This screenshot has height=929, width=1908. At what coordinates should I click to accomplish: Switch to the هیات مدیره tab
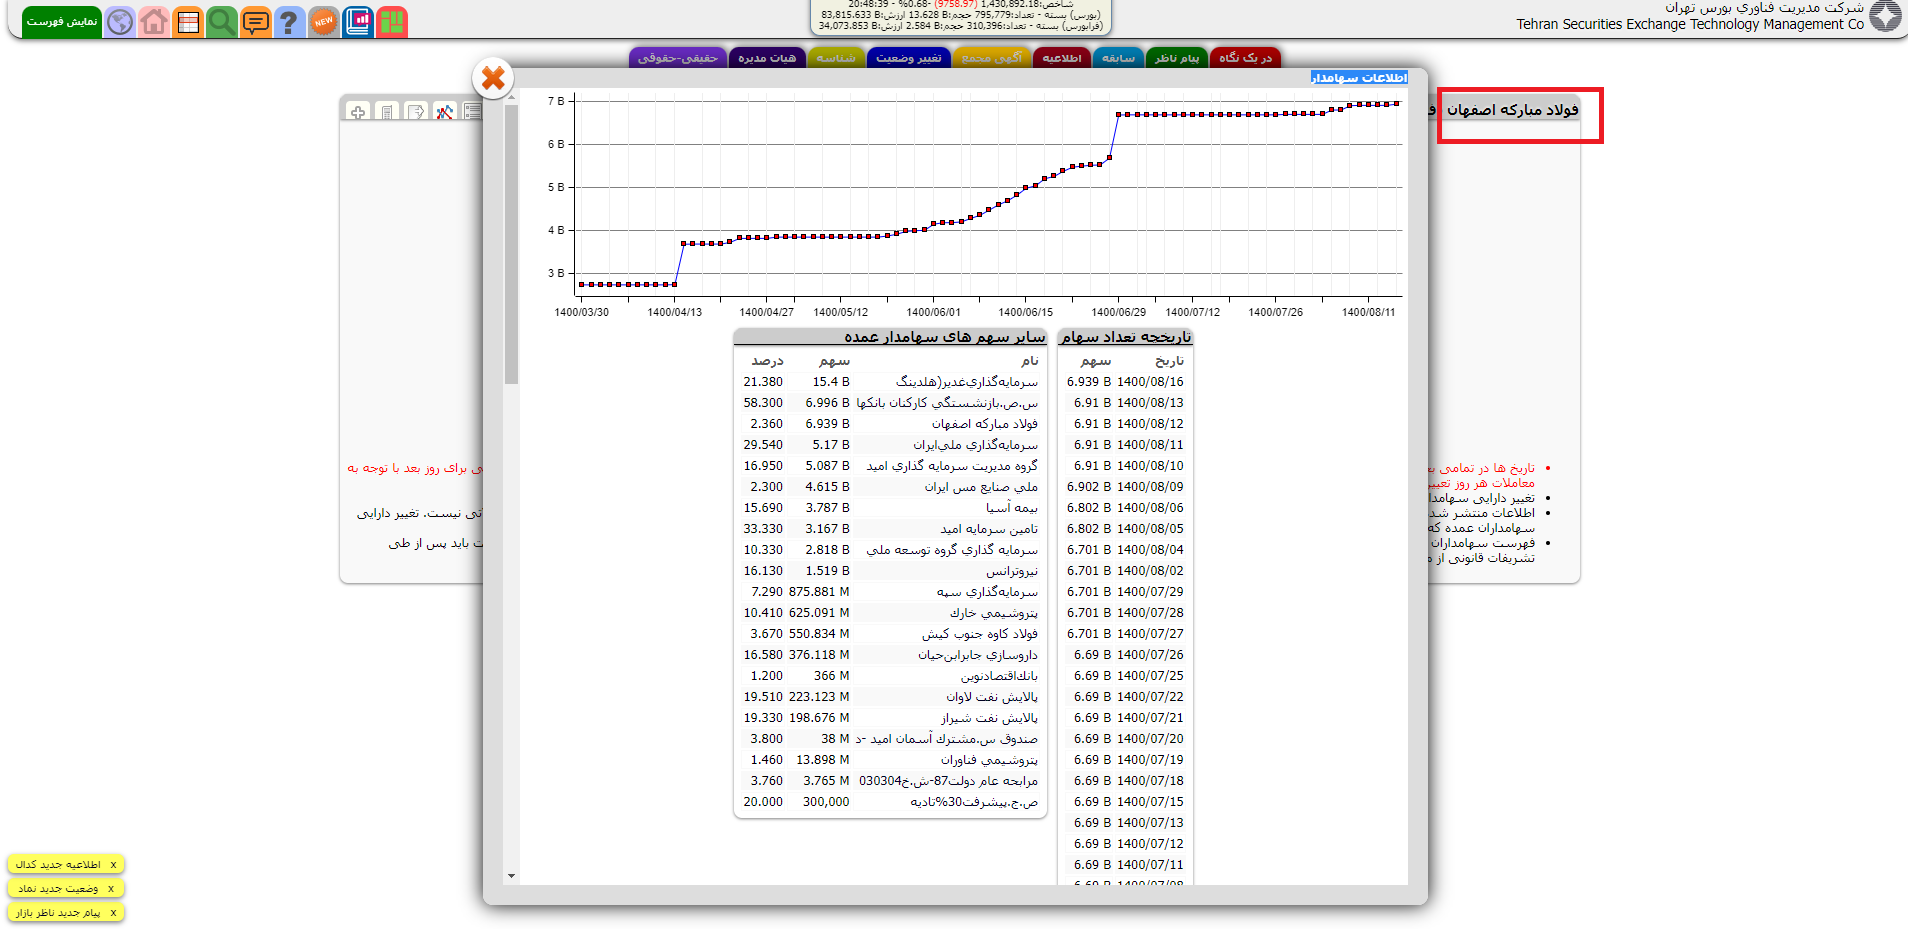coord(767,58)
